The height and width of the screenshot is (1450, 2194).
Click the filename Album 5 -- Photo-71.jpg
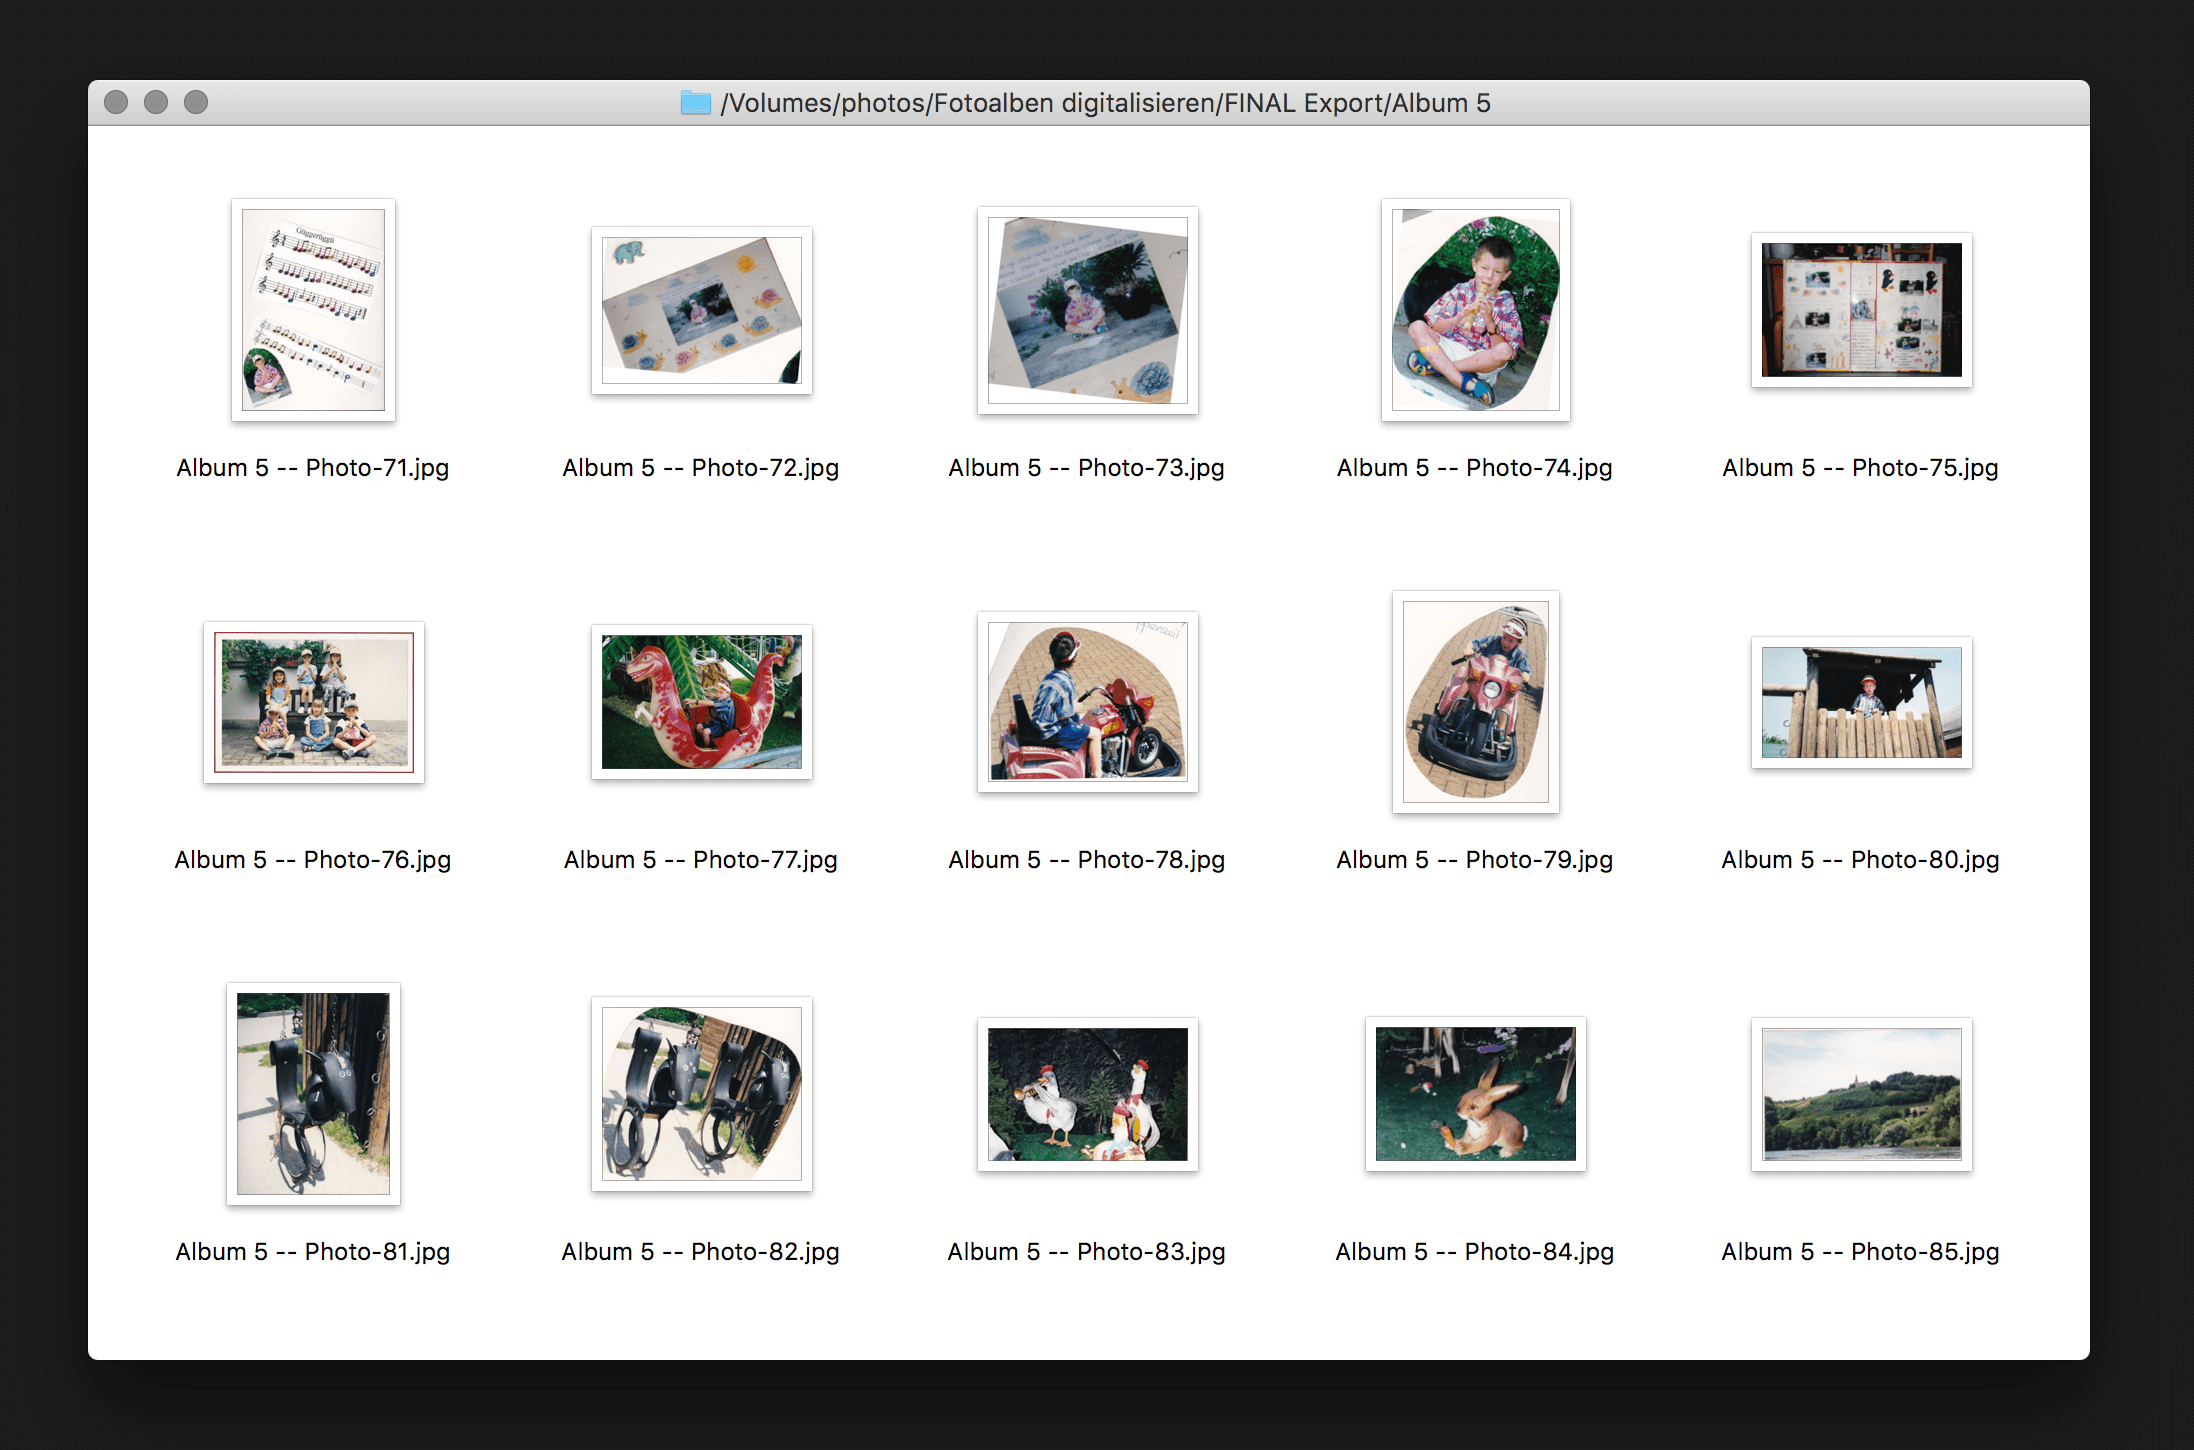pyautogui.click(x=313, y=467)
